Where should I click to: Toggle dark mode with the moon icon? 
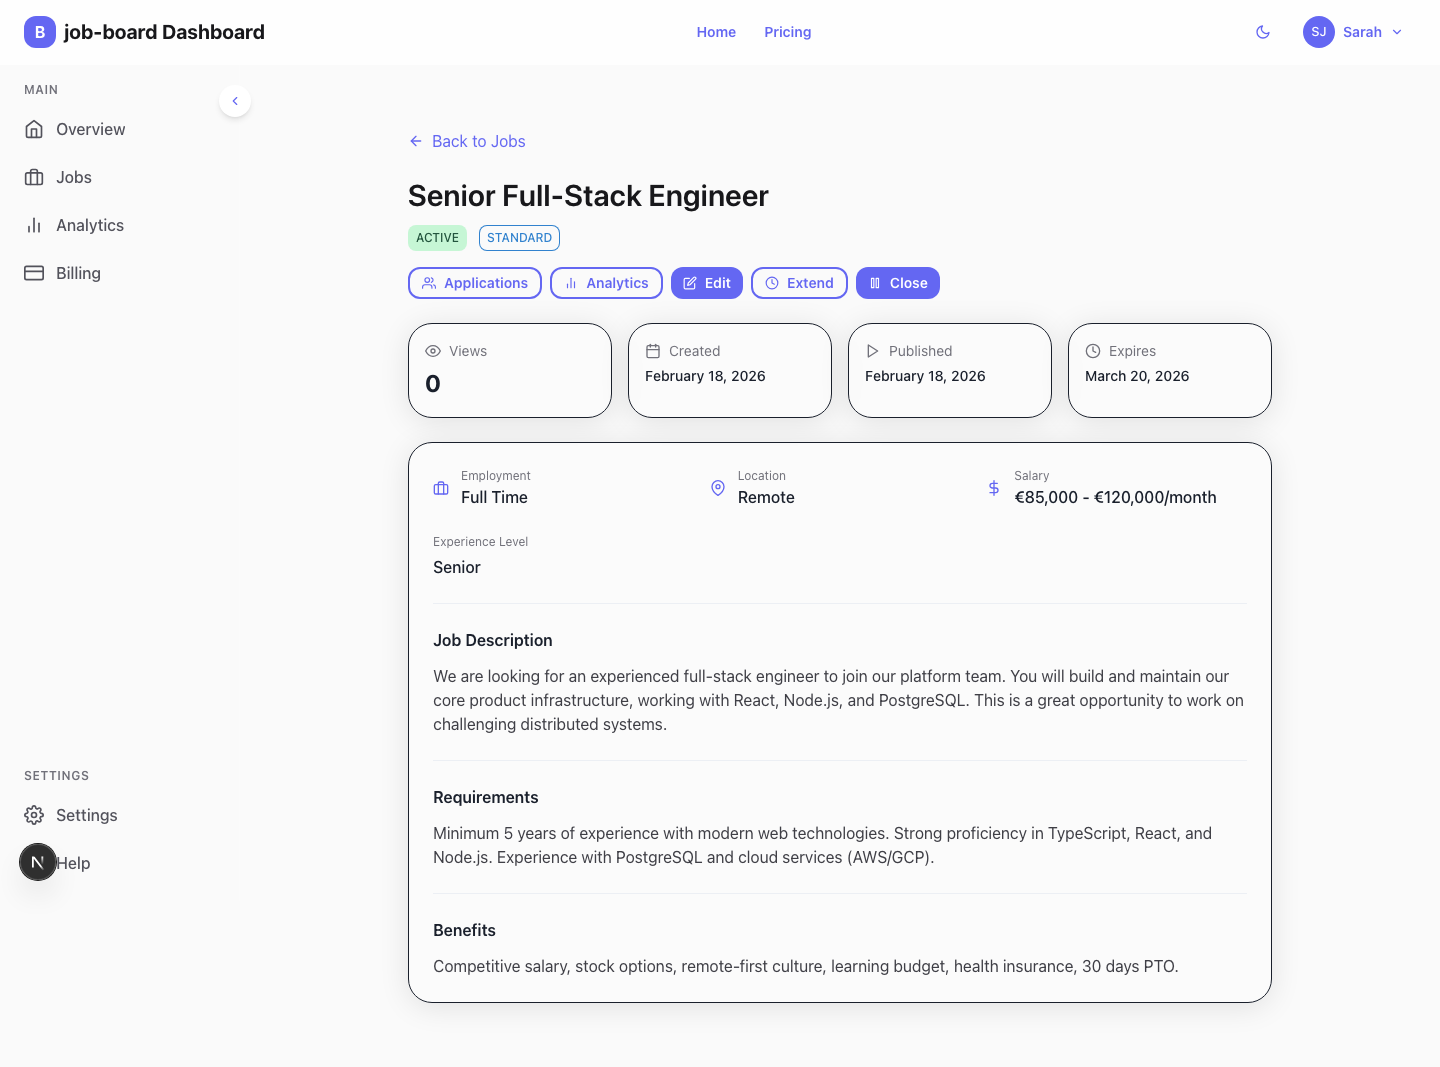pyautogui.click(x=1263, y=31)
